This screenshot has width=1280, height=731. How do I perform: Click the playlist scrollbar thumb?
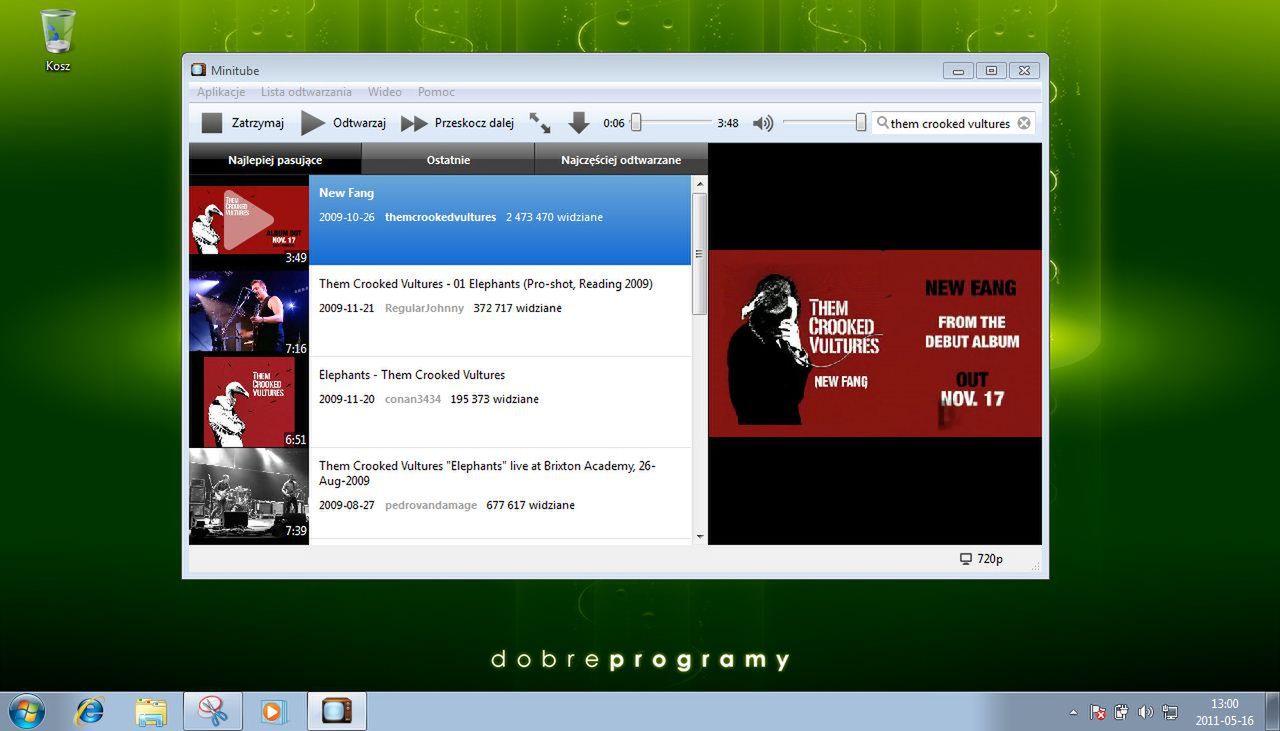pyautogui.click(x=700, y=254)
